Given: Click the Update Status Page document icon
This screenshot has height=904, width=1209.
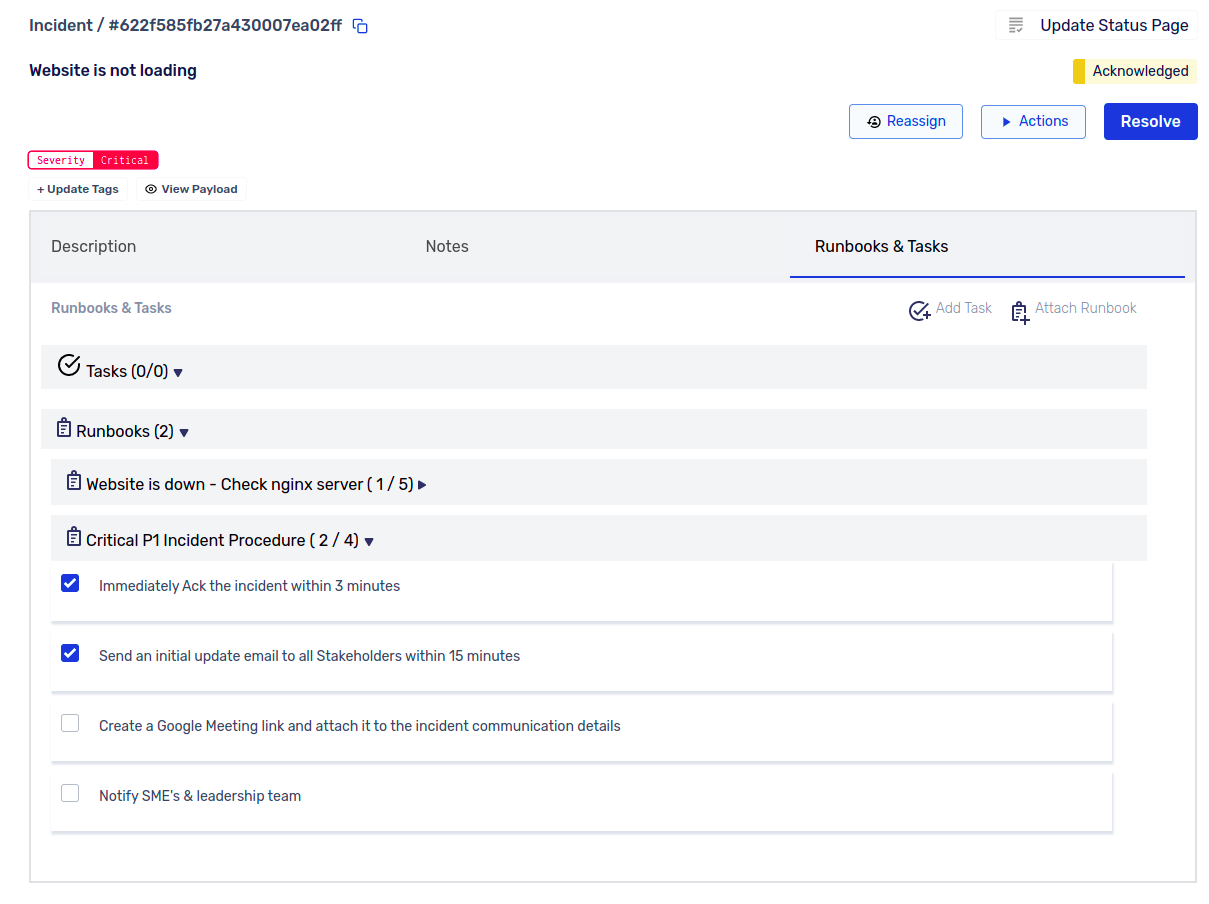Looking at the screenshot, I should coord(1016,26).
